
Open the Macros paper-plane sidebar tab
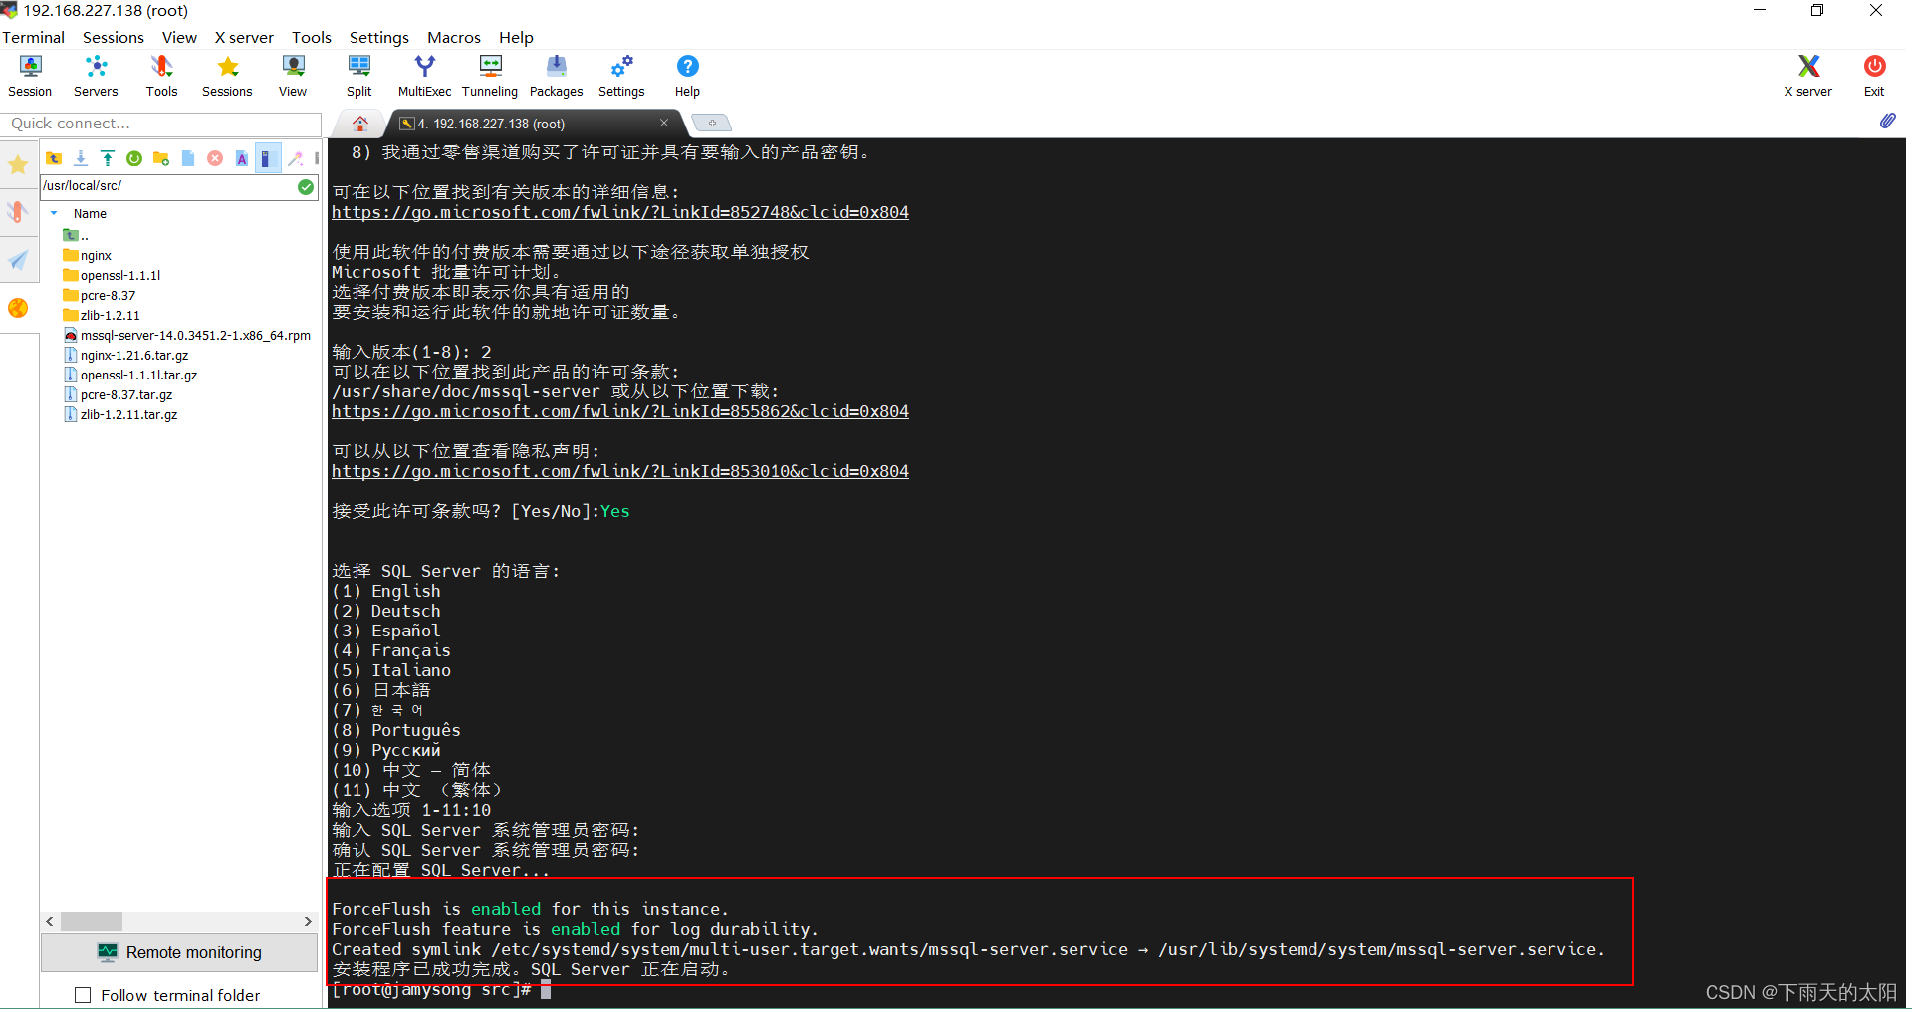pyautogui.click(x=18, y=260)
